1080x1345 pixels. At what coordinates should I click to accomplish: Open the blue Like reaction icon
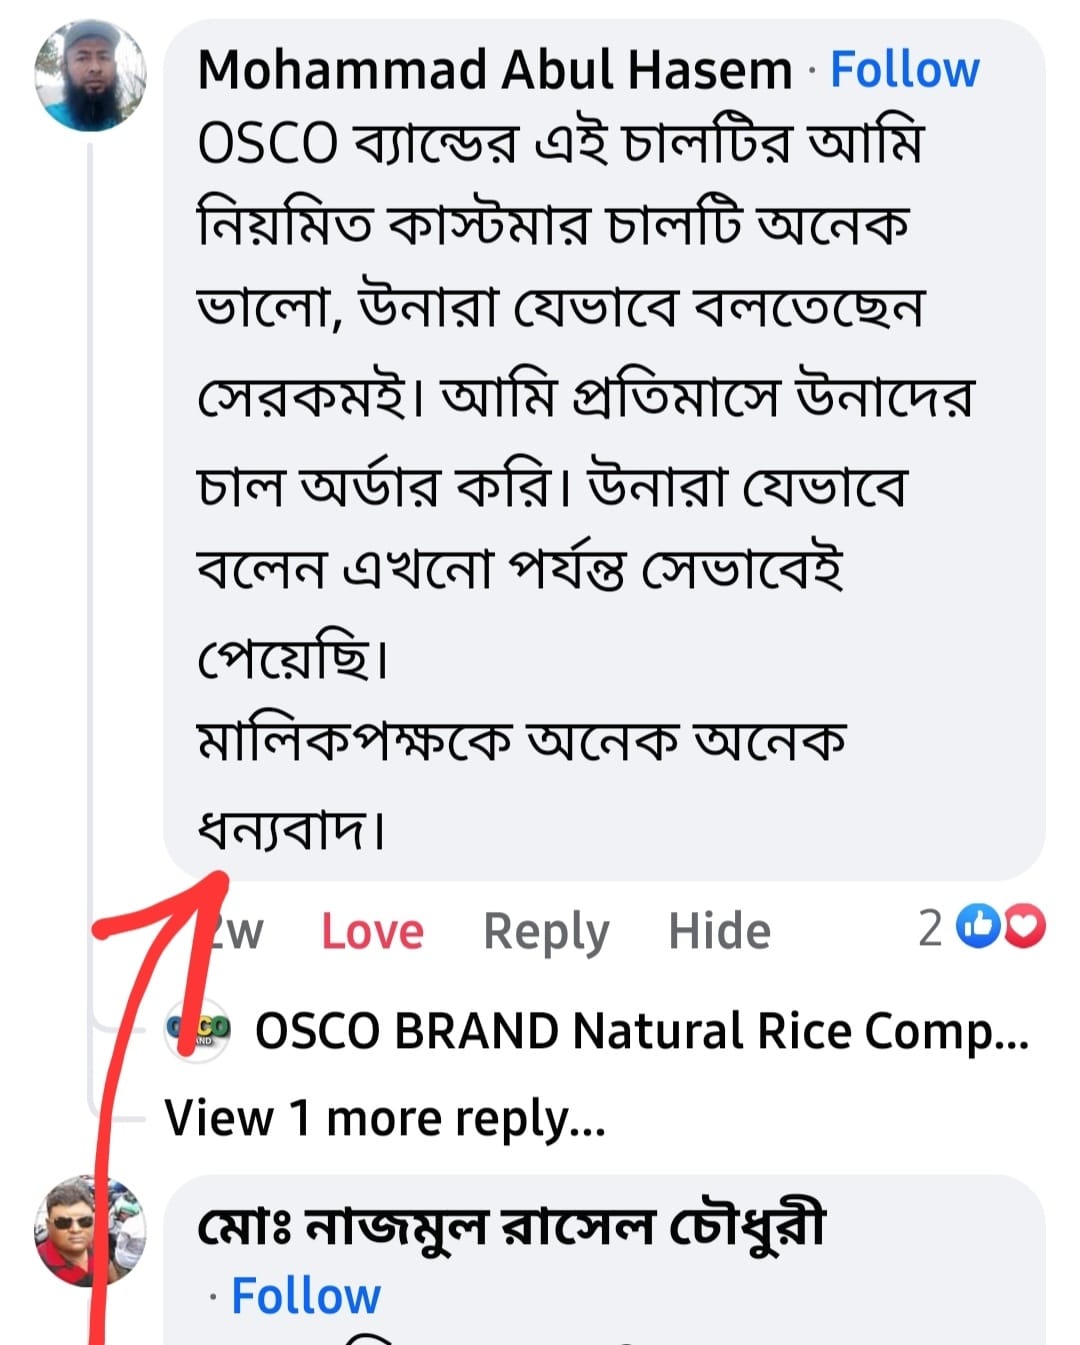(978, 927)
